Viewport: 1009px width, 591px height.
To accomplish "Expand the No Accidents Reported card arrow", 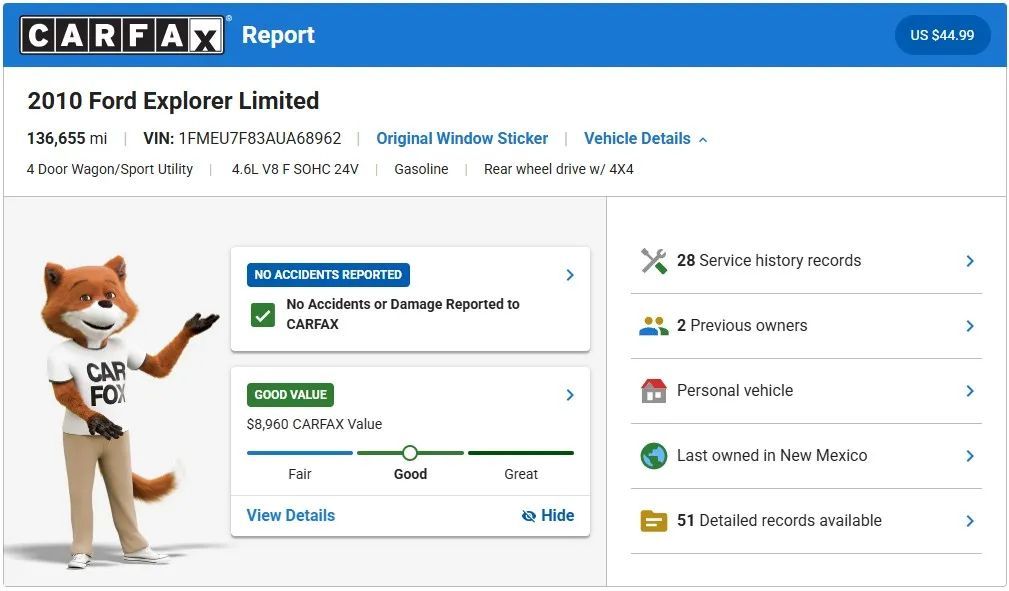I will [570, 275].
